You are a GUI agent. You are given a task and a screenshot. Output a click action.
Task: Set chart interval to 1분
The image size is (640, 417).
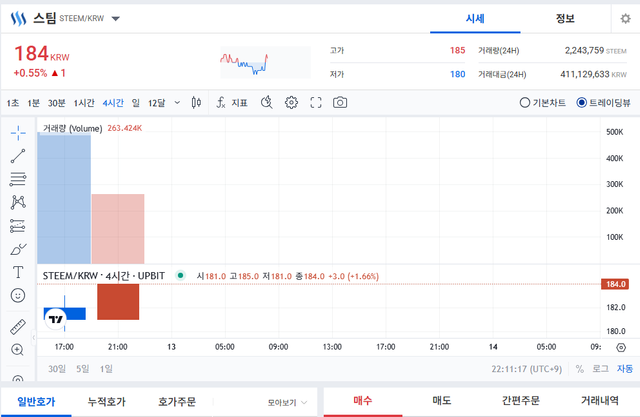[33, 103]
